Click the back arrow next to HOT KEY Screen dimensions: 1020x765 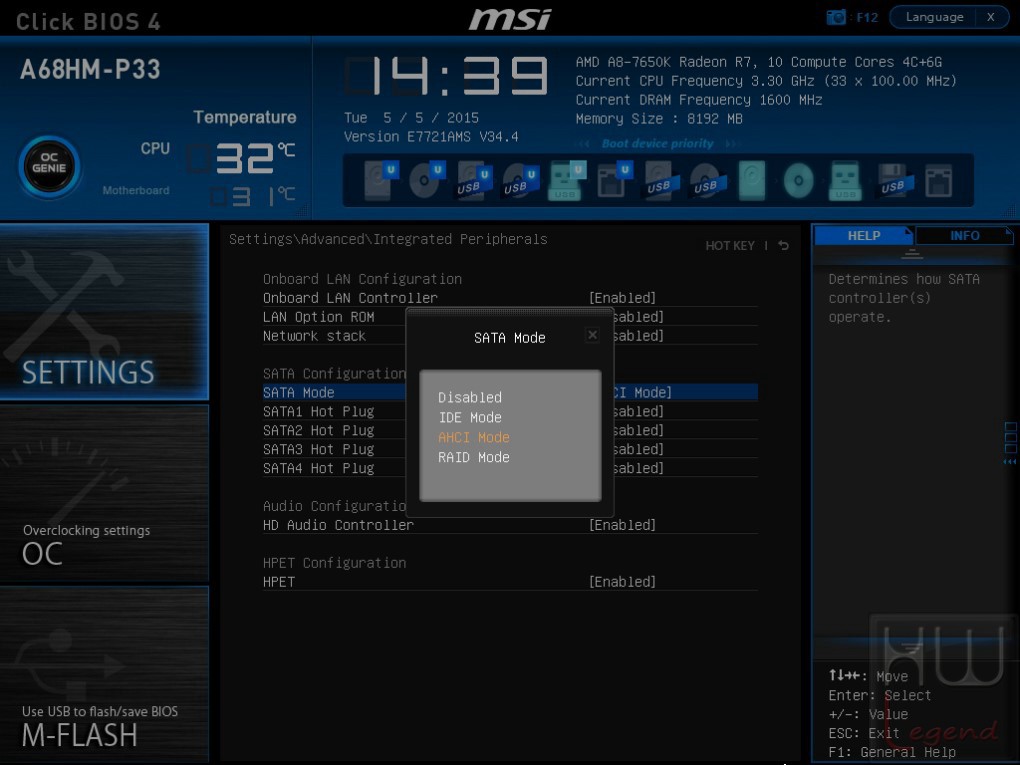pos(784,245)
